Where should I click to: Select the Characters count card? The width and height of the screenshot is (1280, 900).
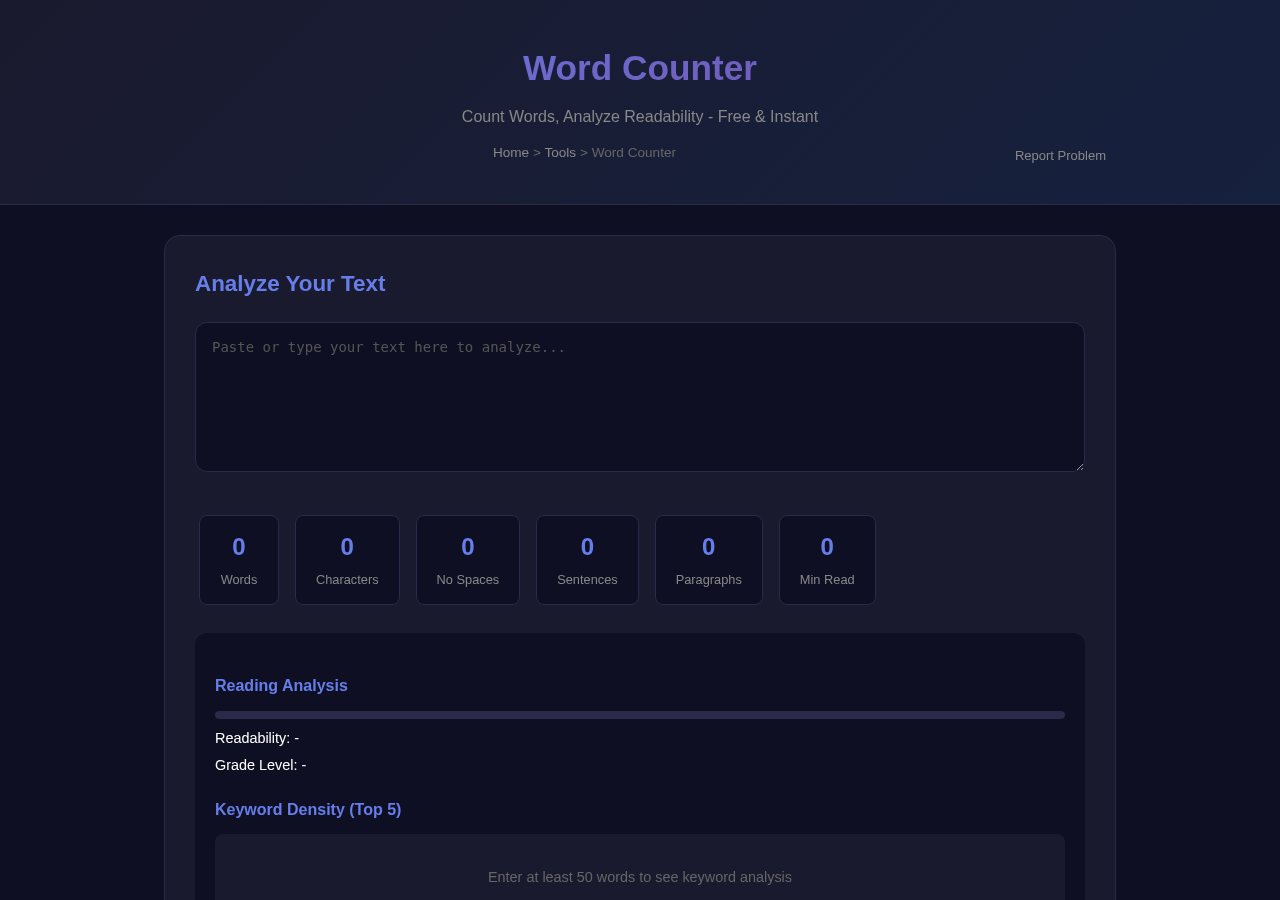pos(347,560)
